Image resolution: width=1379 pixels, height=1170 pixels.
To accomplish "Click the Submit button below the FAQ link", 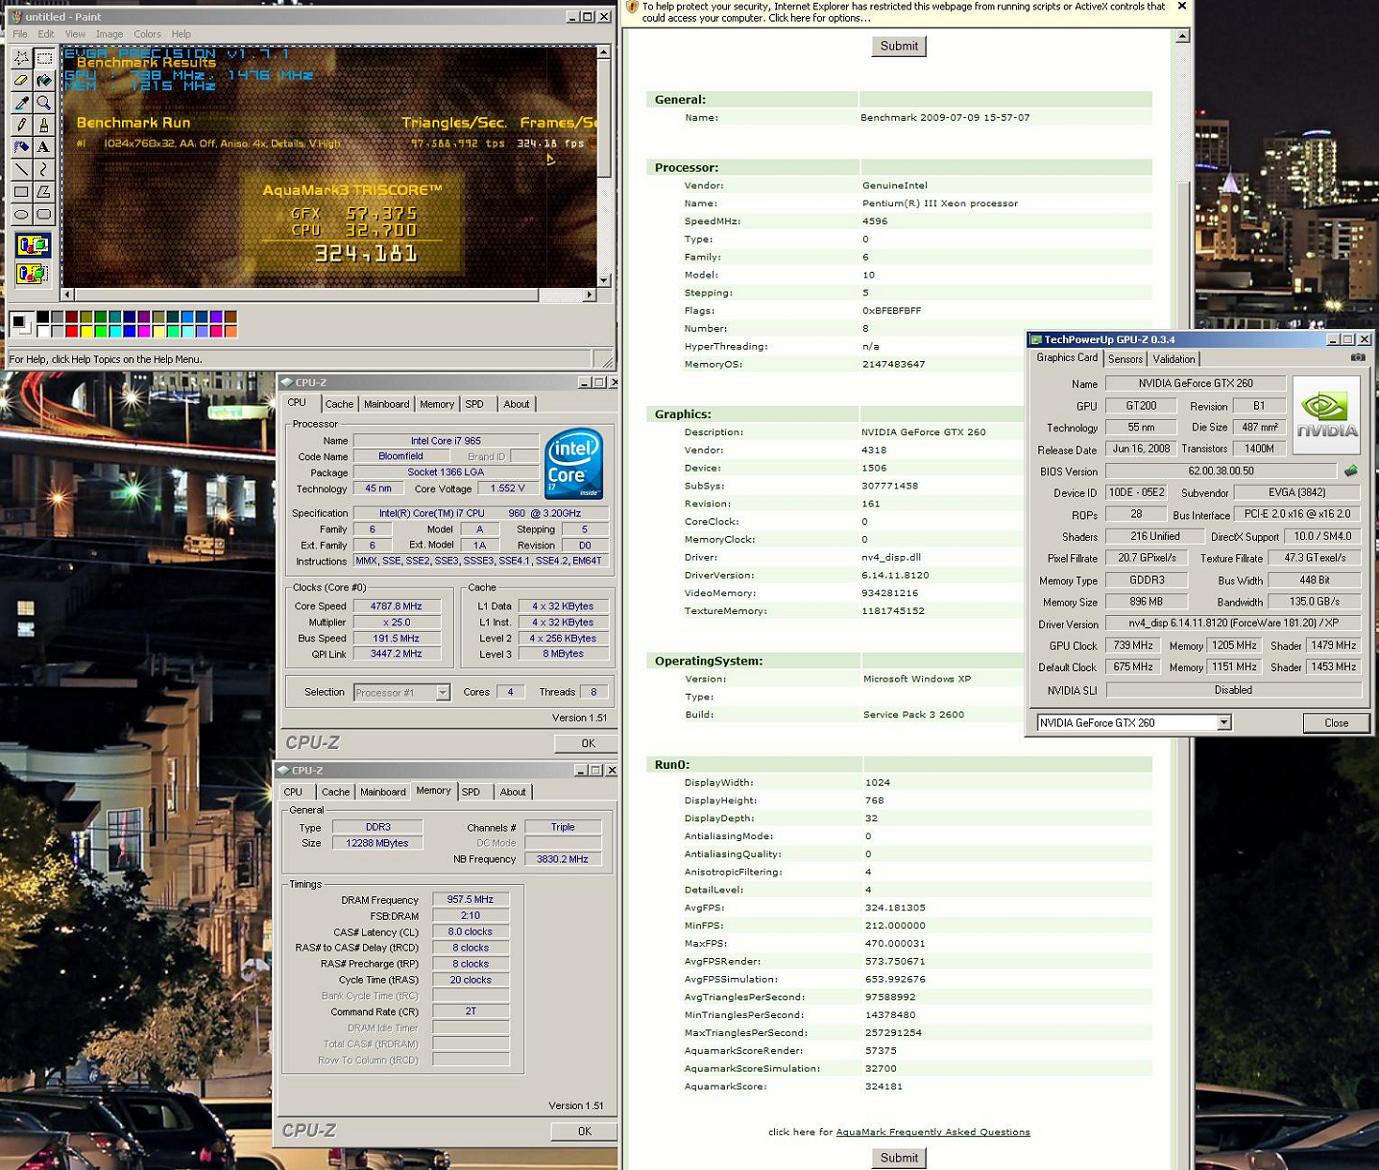I will coord(899,1158).
